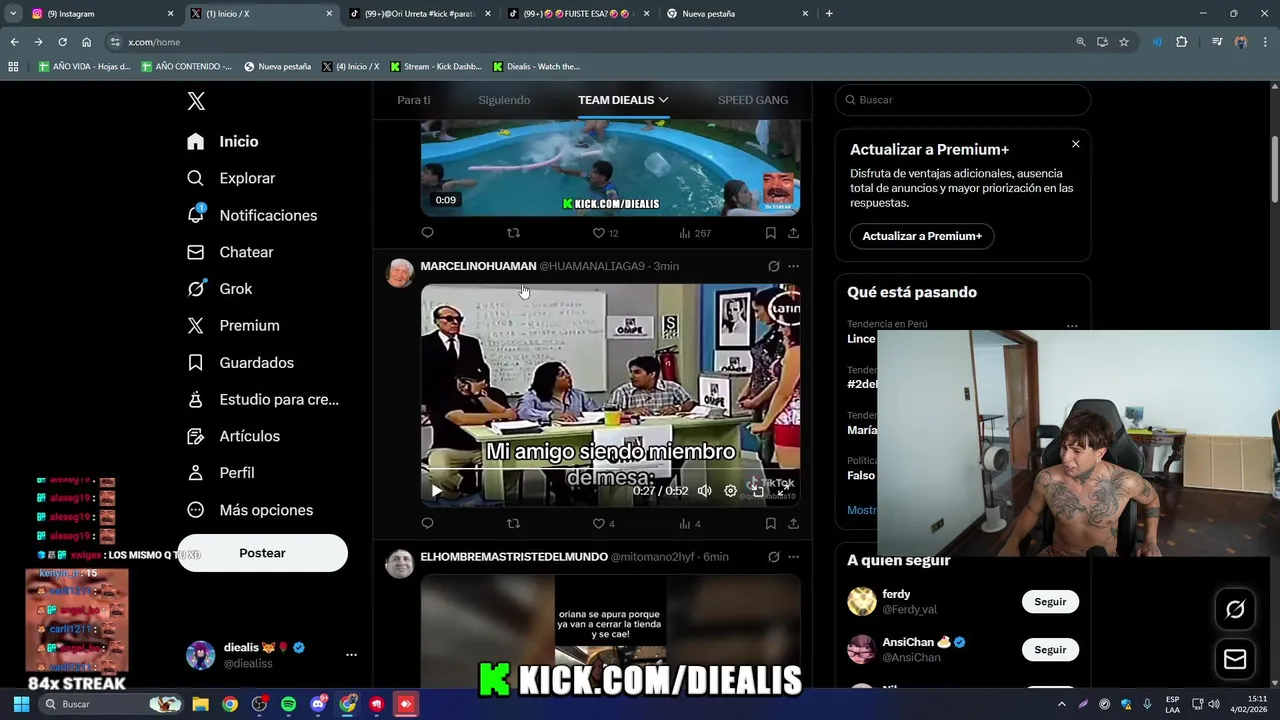Open new browser tab with plus
The width and height of the screenshot is (1280, 720).
pyautogui.click(x=829, y=14)
